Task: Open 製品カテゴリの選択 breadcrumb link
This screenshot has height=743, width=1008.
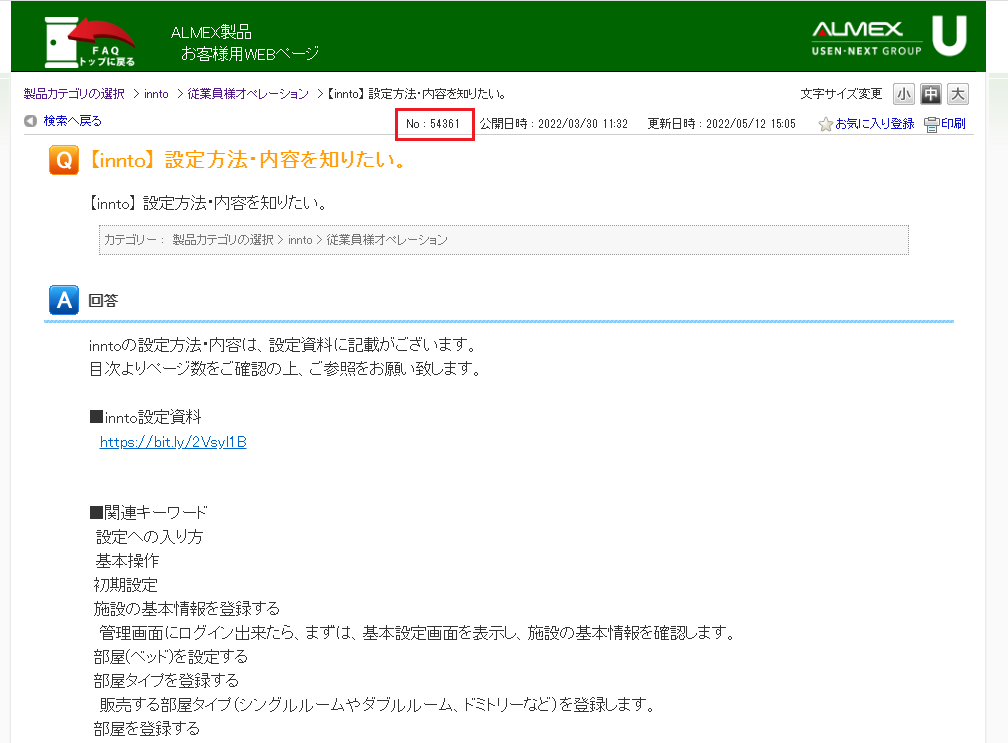Action: coord(74,94)
